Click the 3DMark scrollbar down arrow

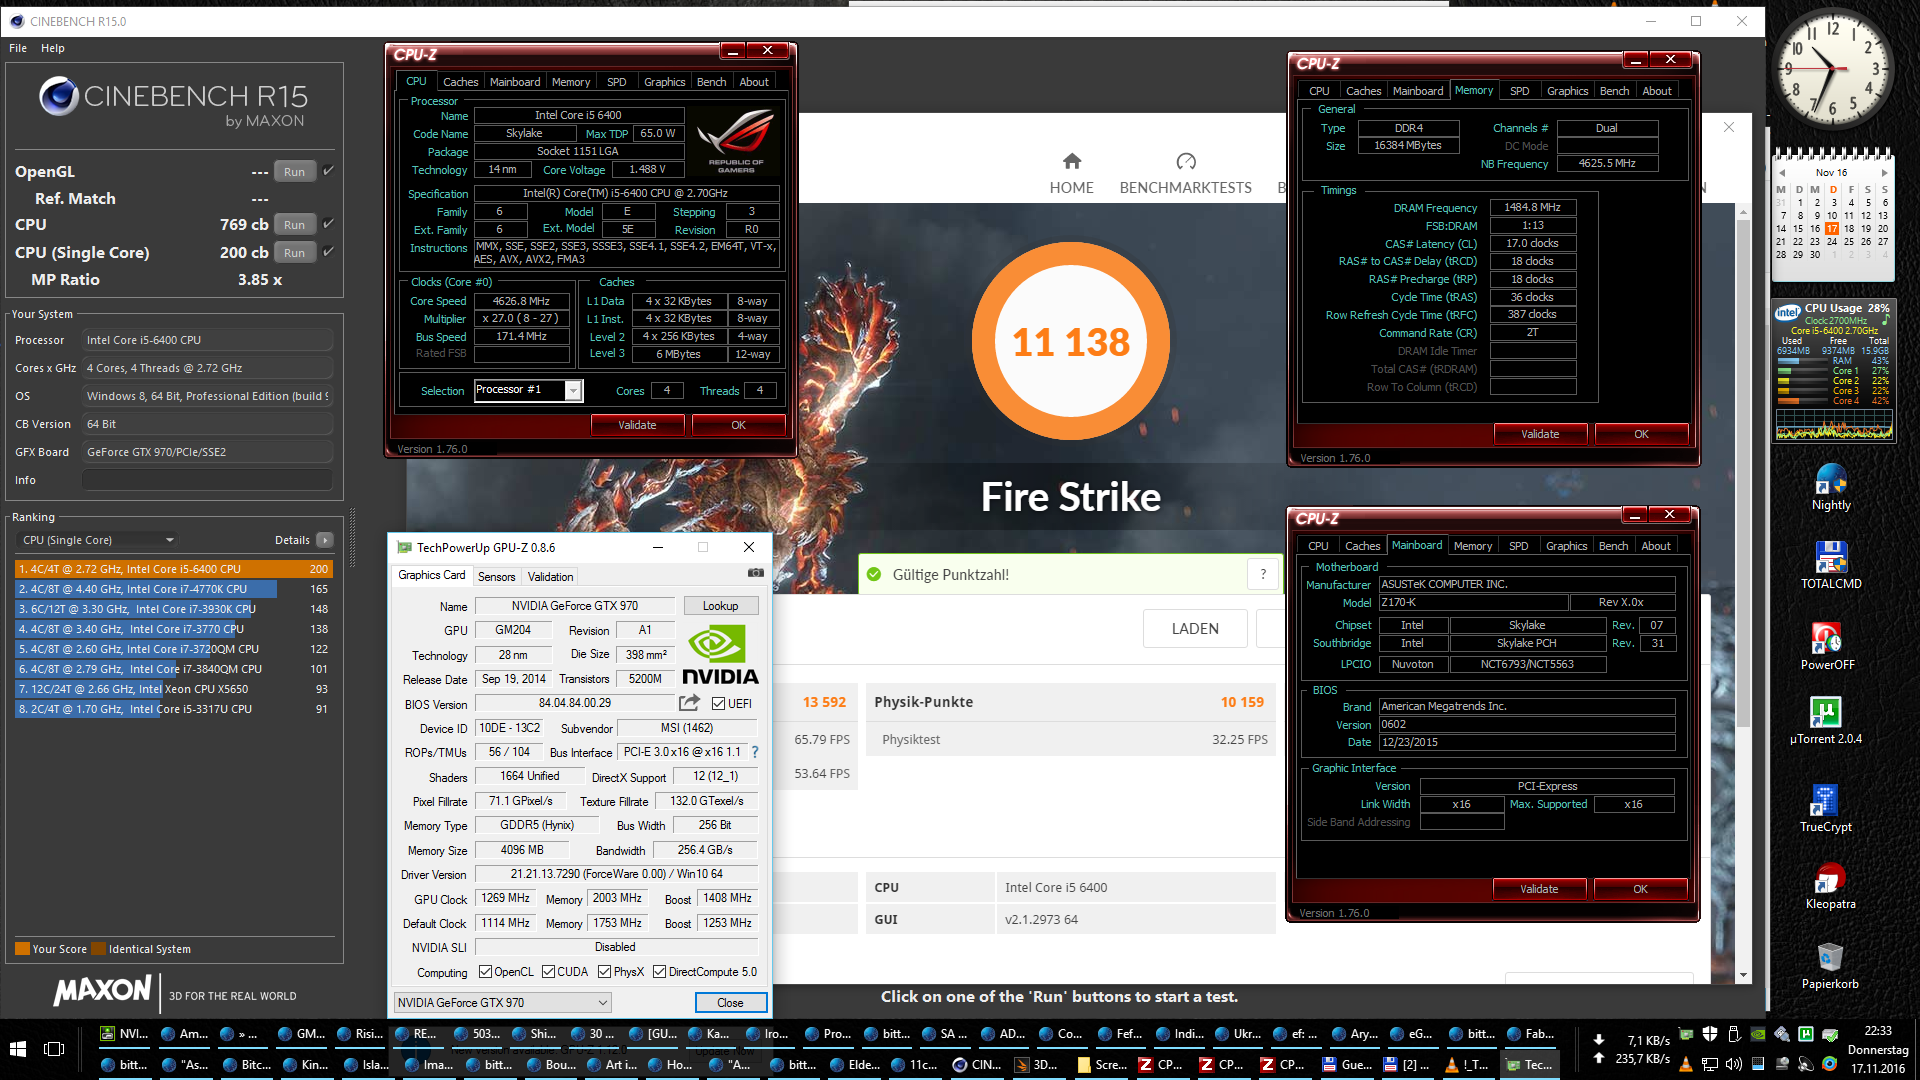coord(1743,975)
